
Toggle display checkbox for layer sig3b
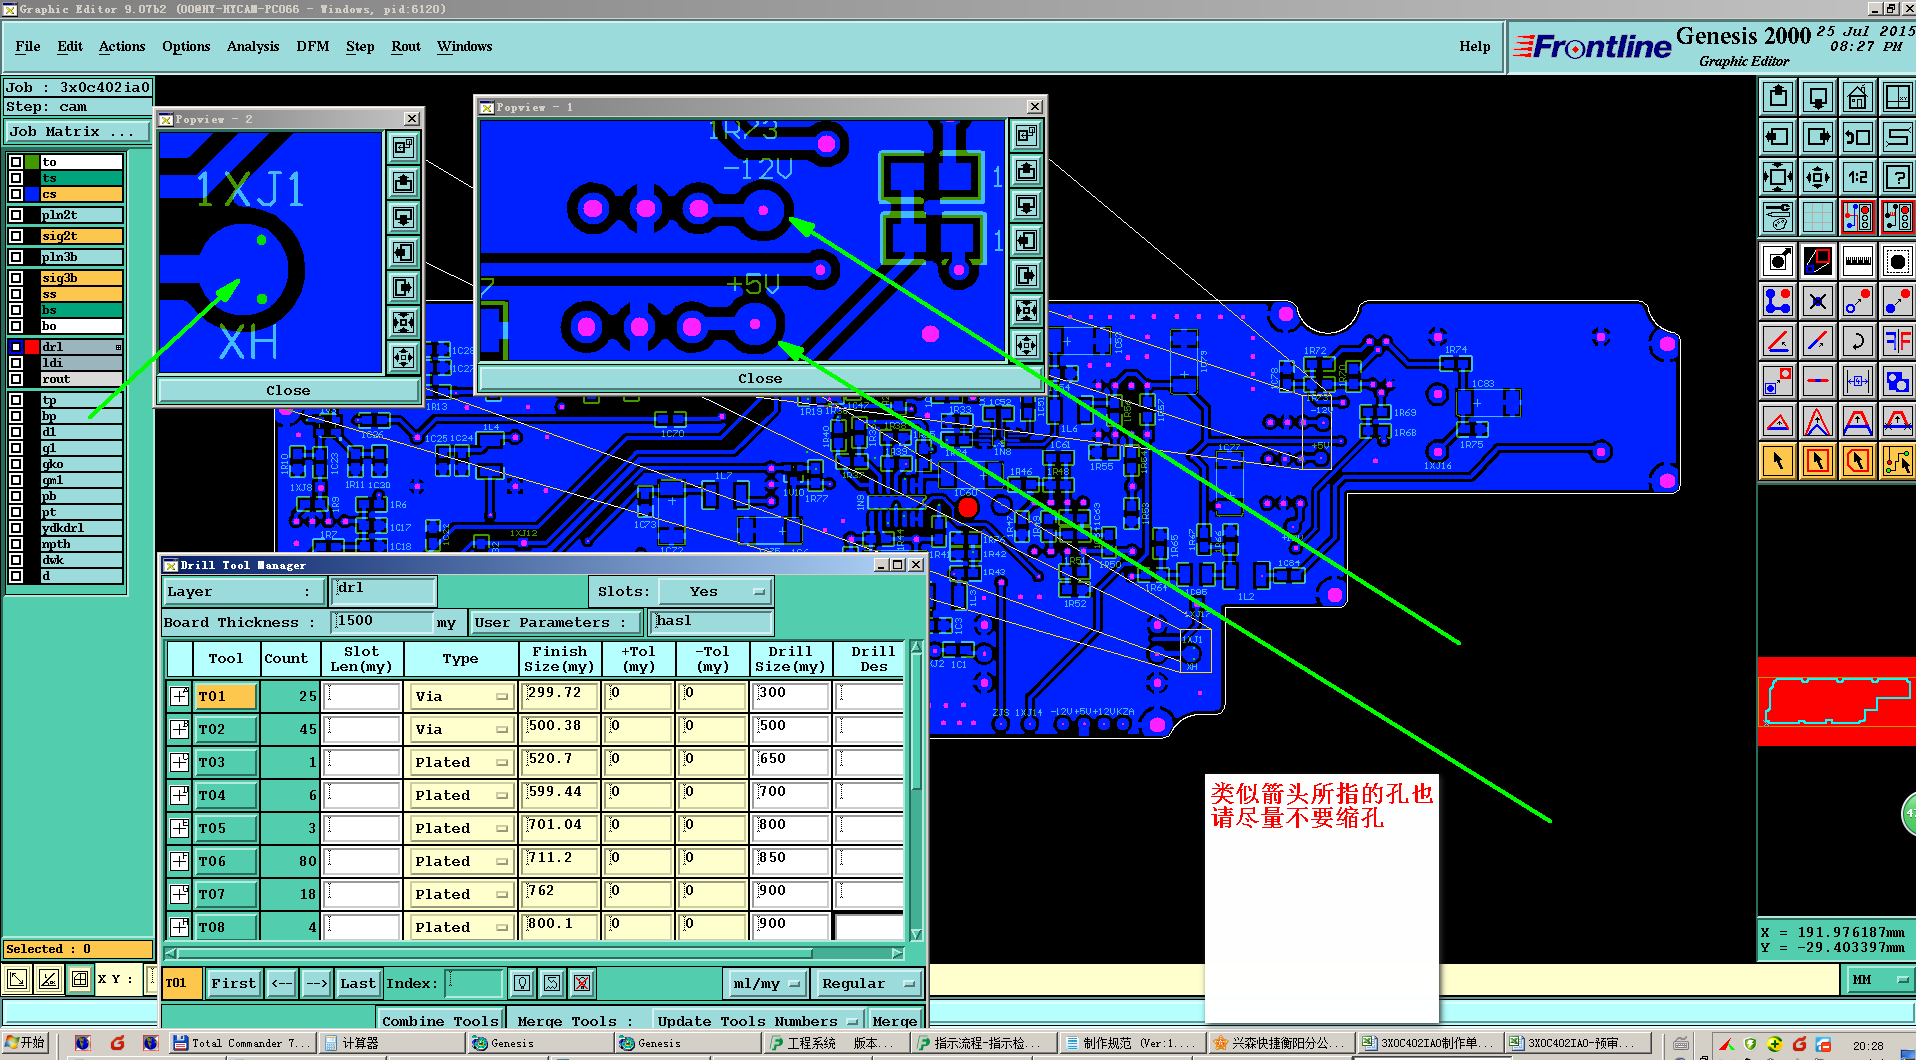click(x=16, y=278)
